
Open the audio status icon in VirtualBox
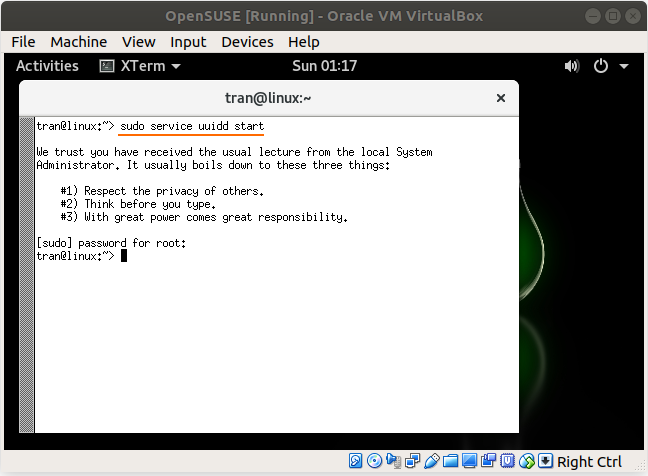click(393, 461)
